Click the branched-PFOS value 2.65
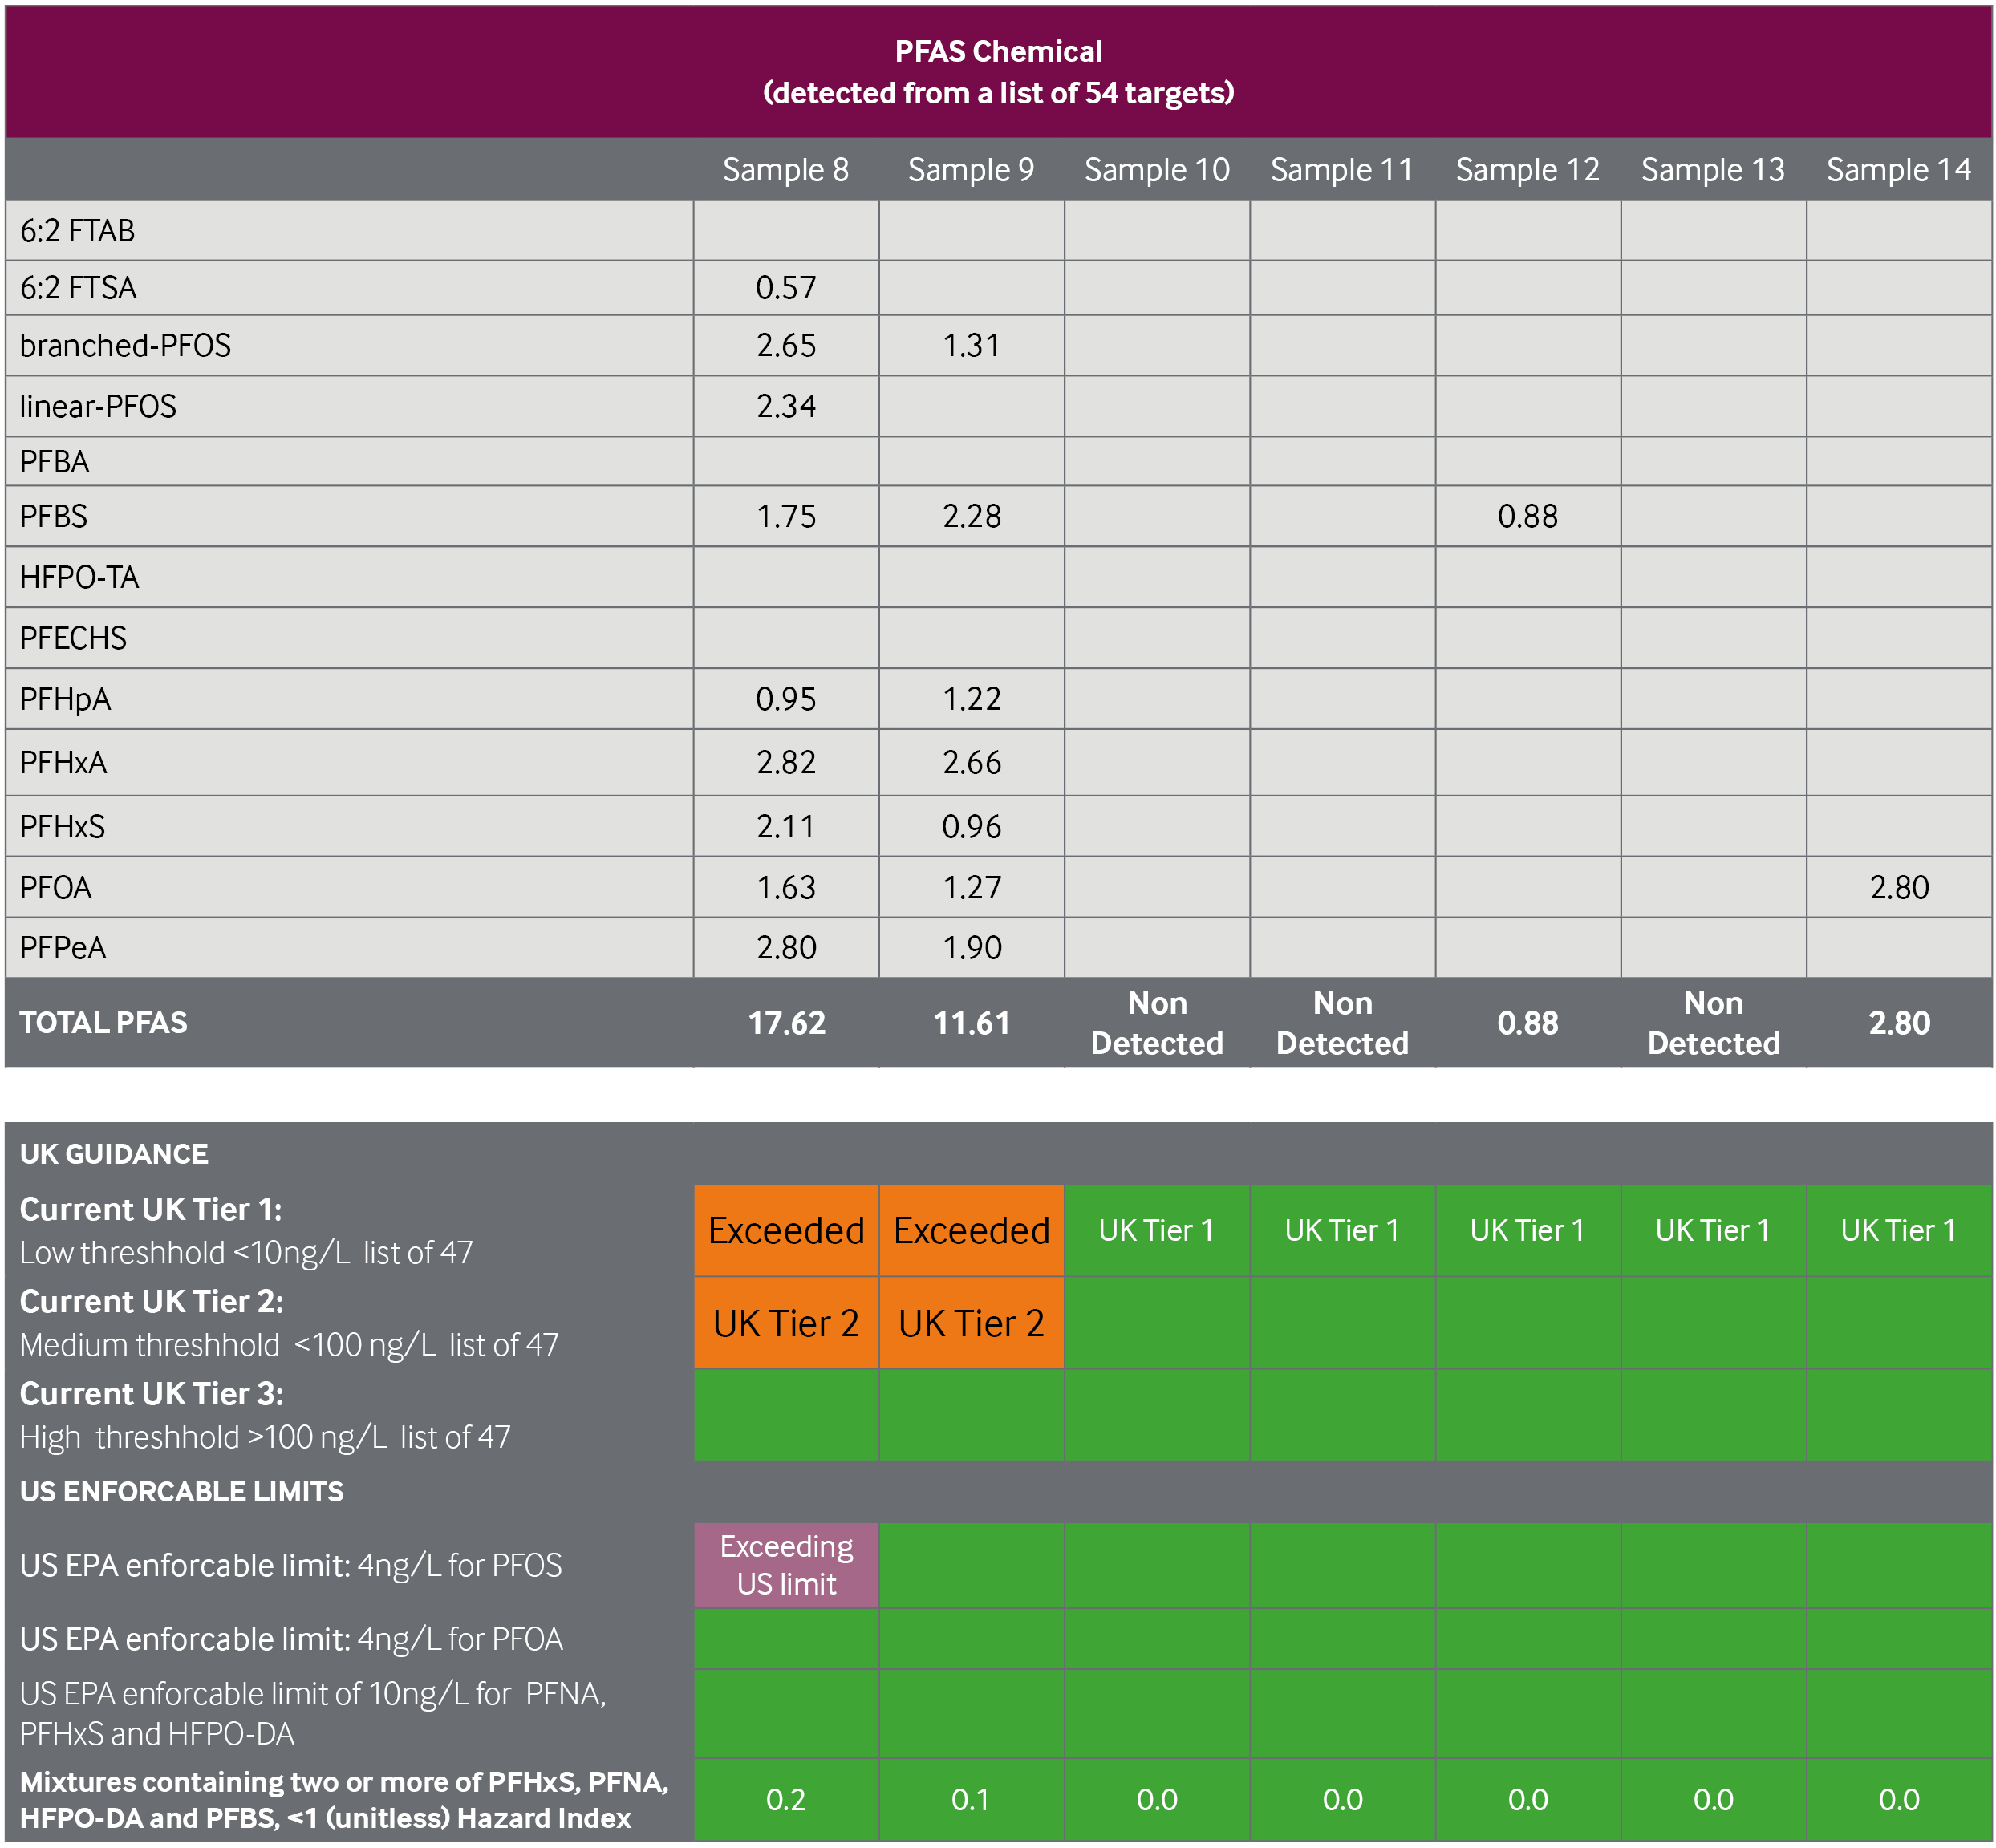Viewport: 1996px width, 1848px height. point(786,345)
